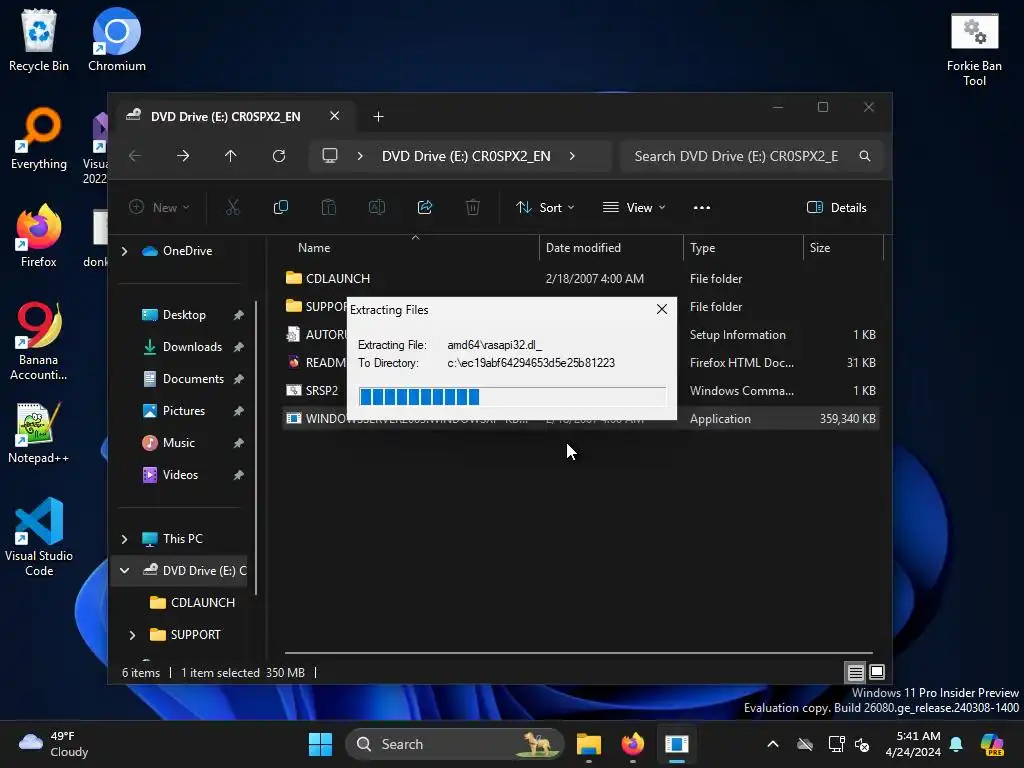
Task: Launch Notepad++ from the desktop
Action: click(x=39, y=432)
